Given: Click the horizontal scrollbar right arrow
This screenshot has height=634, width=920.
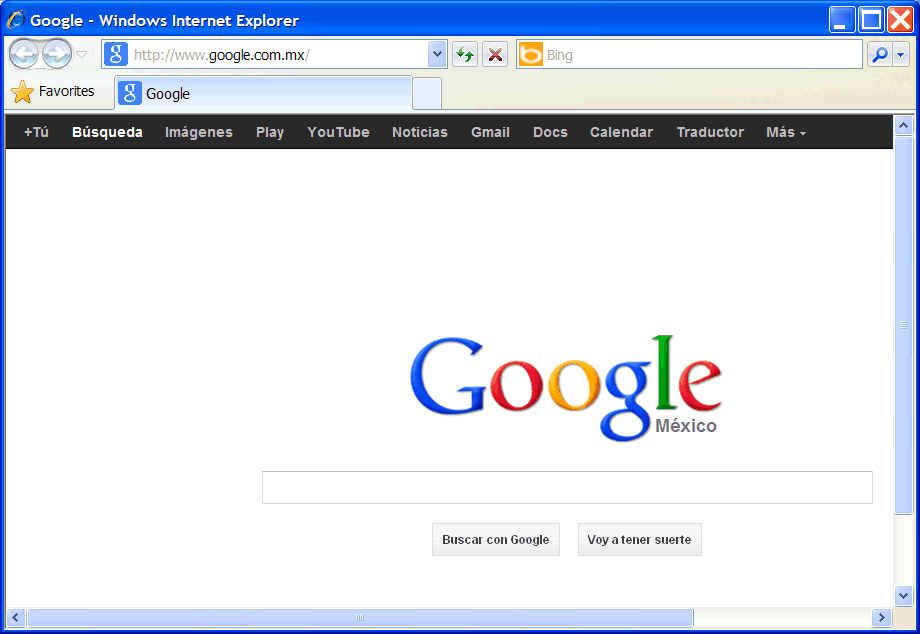Looking at the screenshot, I should [x=881, y=617].
